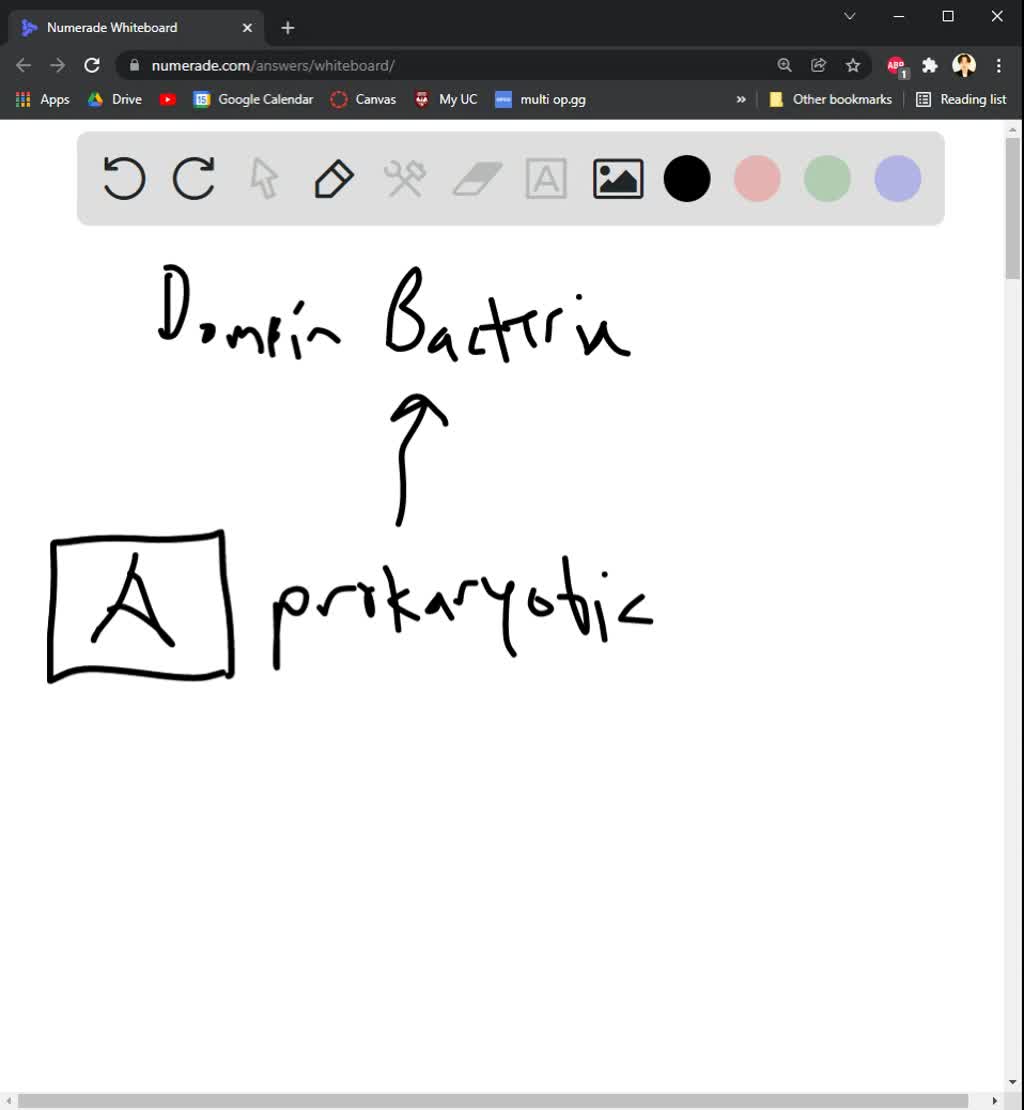Screen dimensions: 1024x1110
Task: Open Google Calendar from bookmarks bar
Action: pos(253,99)
